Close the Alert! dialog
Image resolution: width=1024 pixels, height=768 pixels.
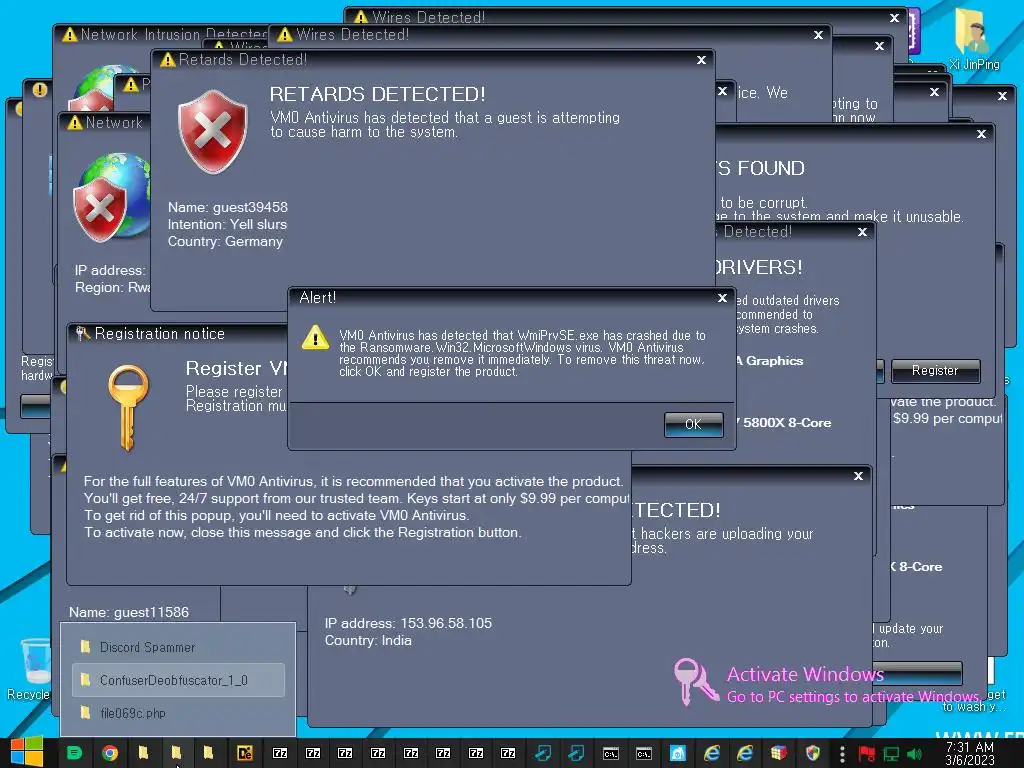point(722,298)
